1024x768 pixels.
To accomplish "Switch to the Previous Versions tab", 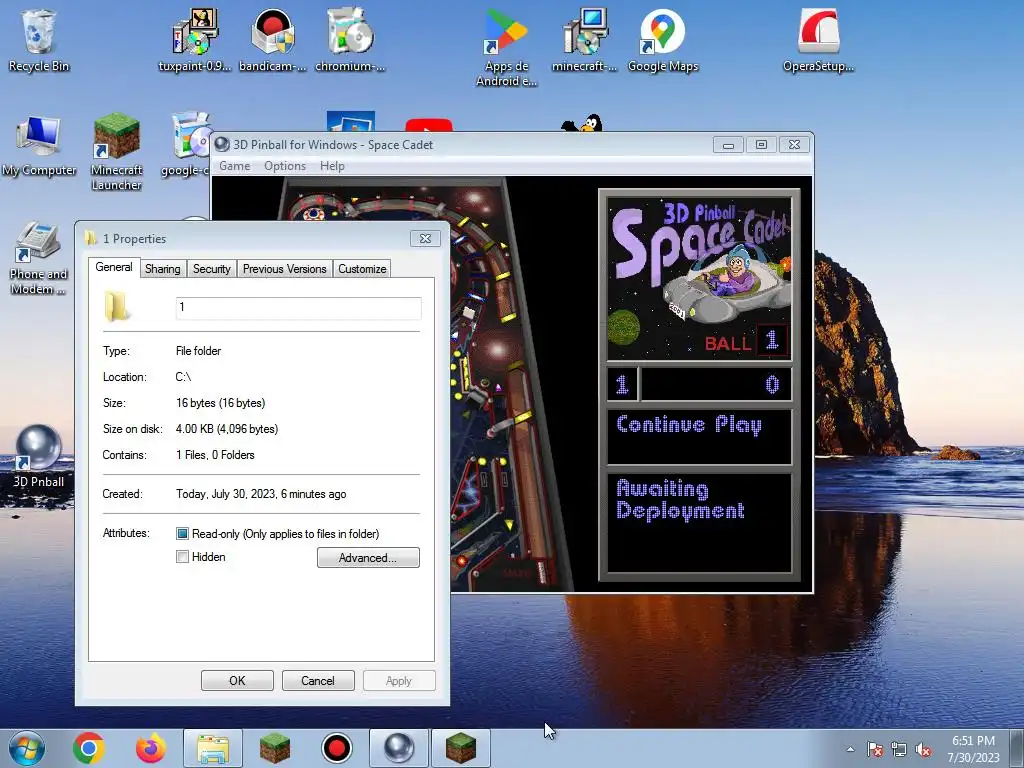I will click(284, 268).
